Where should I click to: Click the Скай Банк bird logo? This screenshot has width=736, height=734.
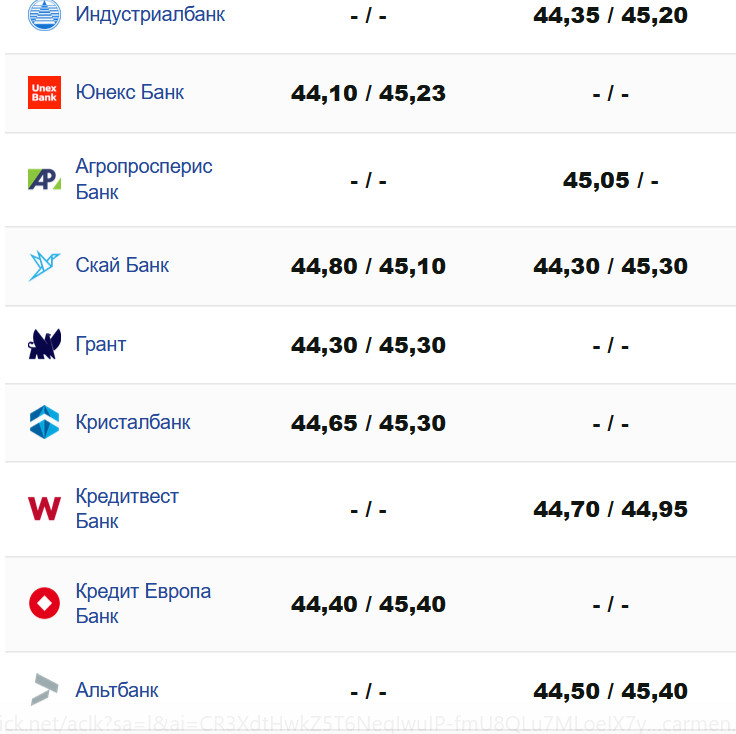(x=44, y=266)
